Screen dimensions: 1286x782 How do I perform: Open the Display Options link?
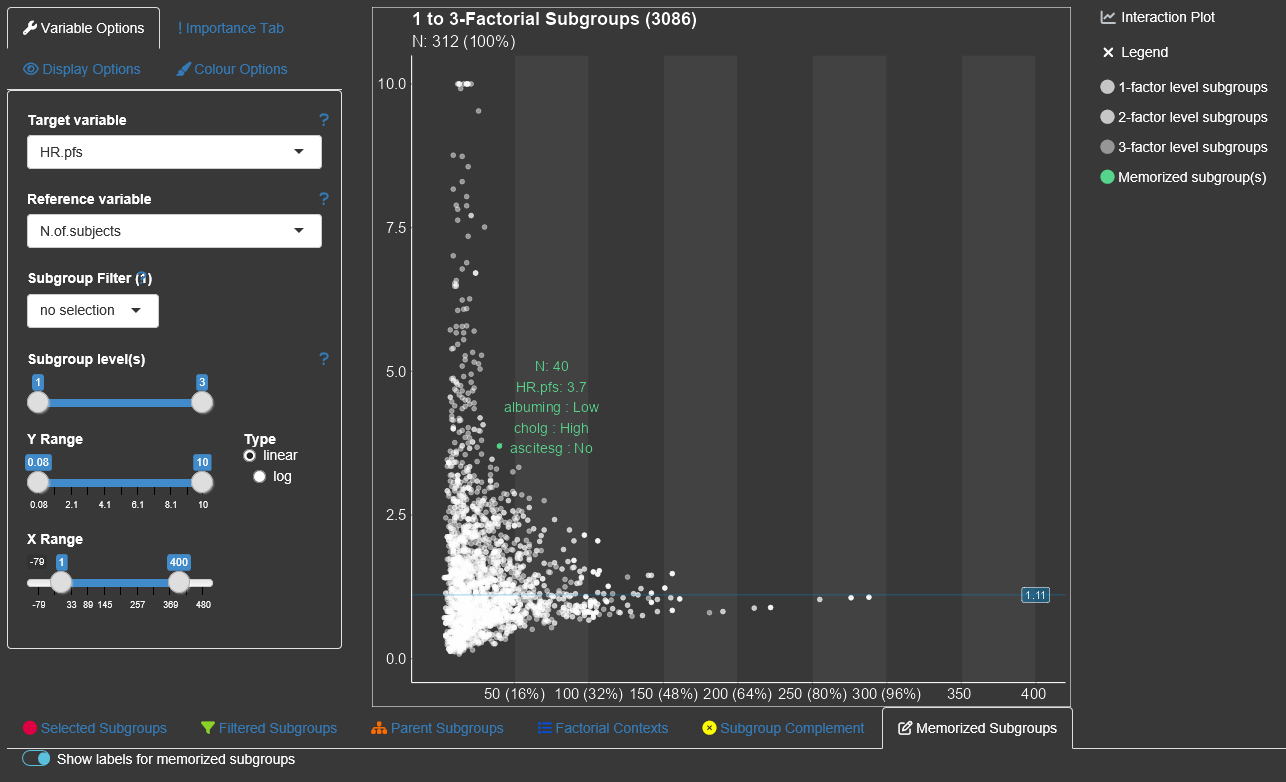(82, 69)
